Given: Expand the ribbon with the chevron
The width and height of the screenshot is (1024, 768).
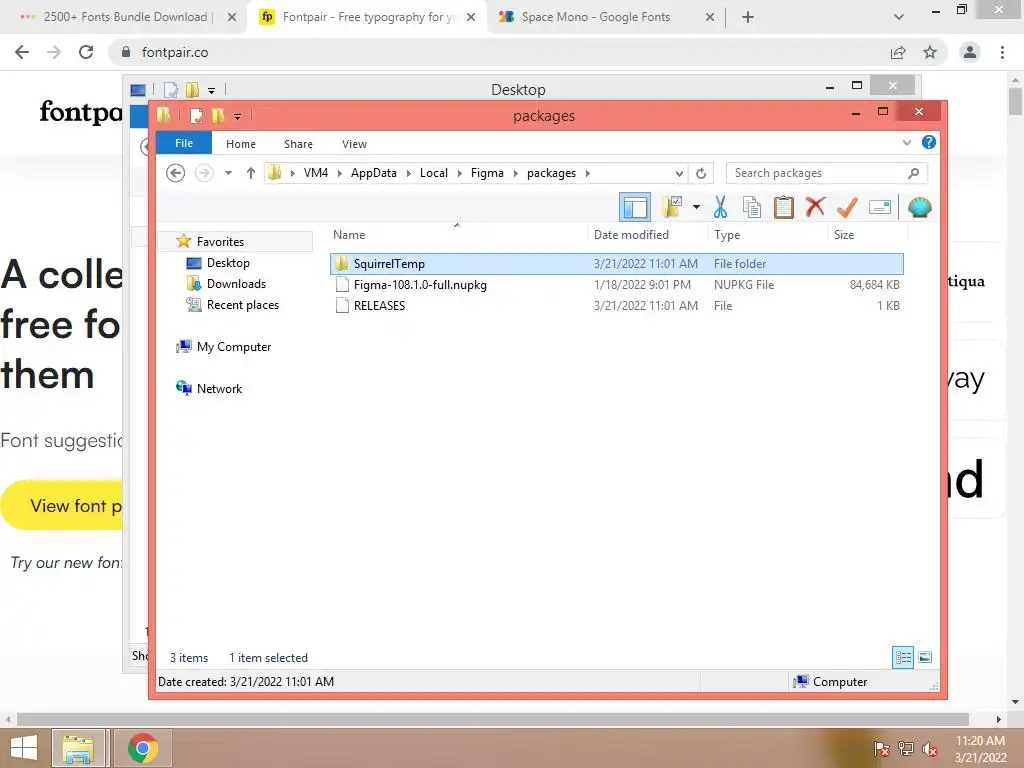Looking at the screenshot, I should [x=906, y=142].
